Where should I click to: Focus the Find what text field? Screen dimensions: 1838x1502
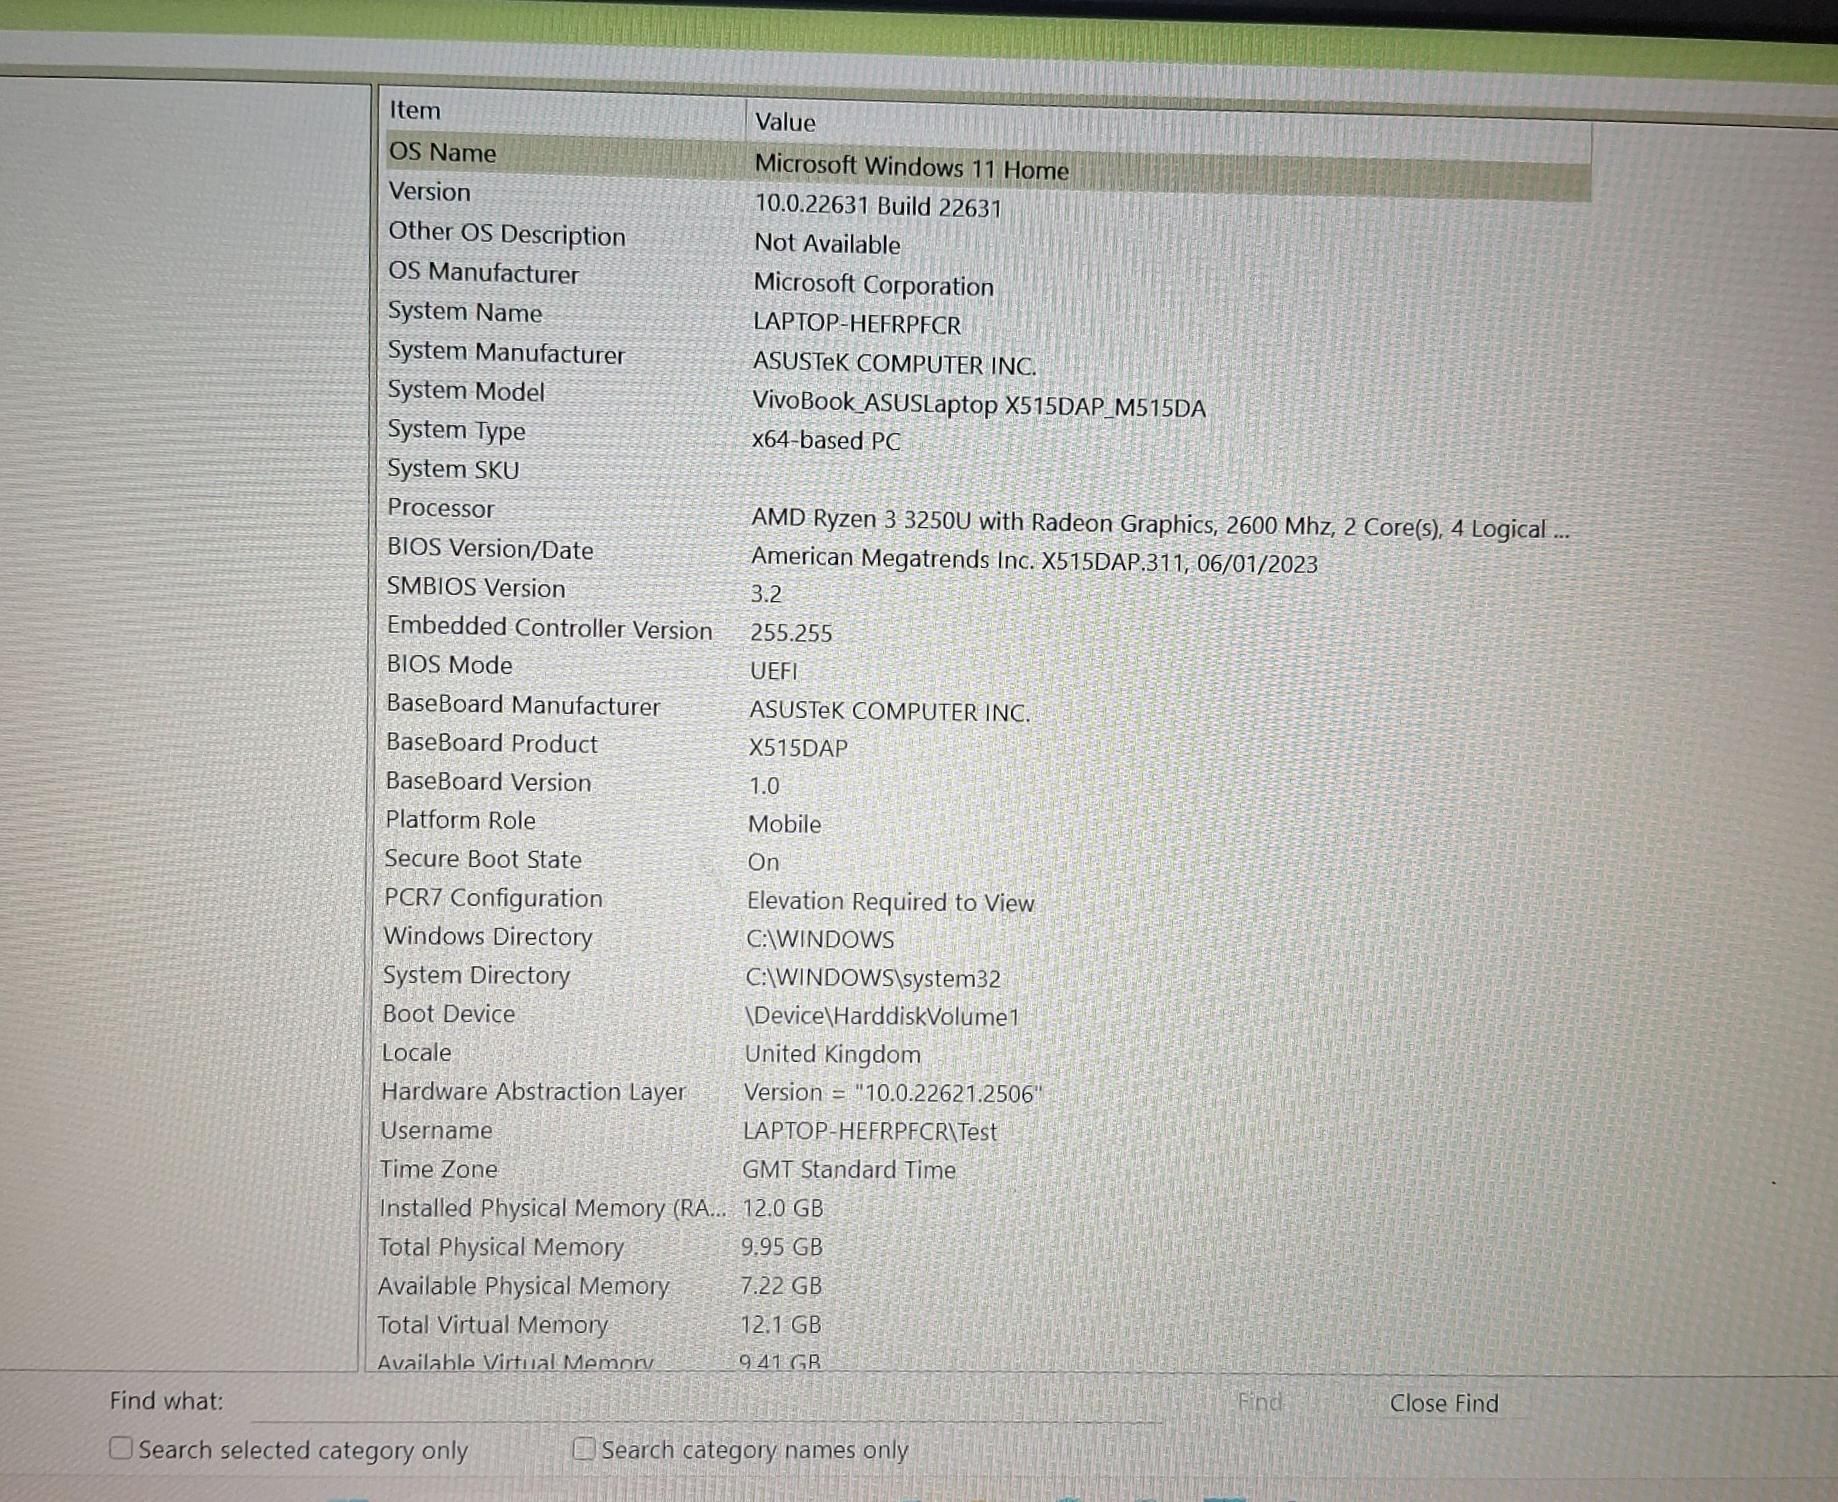pyautogui.click(x=700, y=1403)
